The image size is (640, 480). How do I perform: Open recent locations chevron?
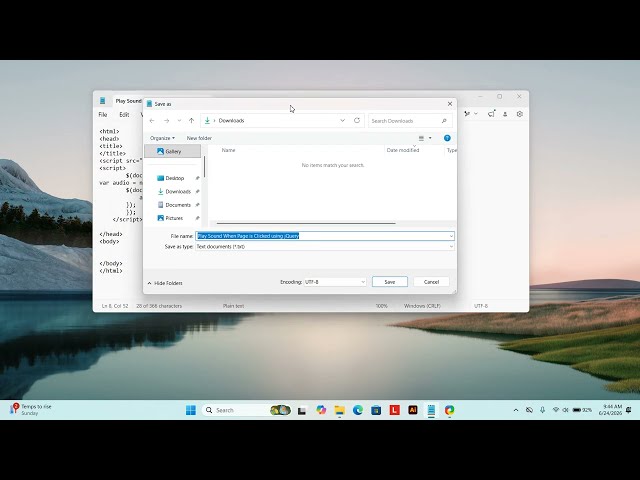[x=179, y=121]
